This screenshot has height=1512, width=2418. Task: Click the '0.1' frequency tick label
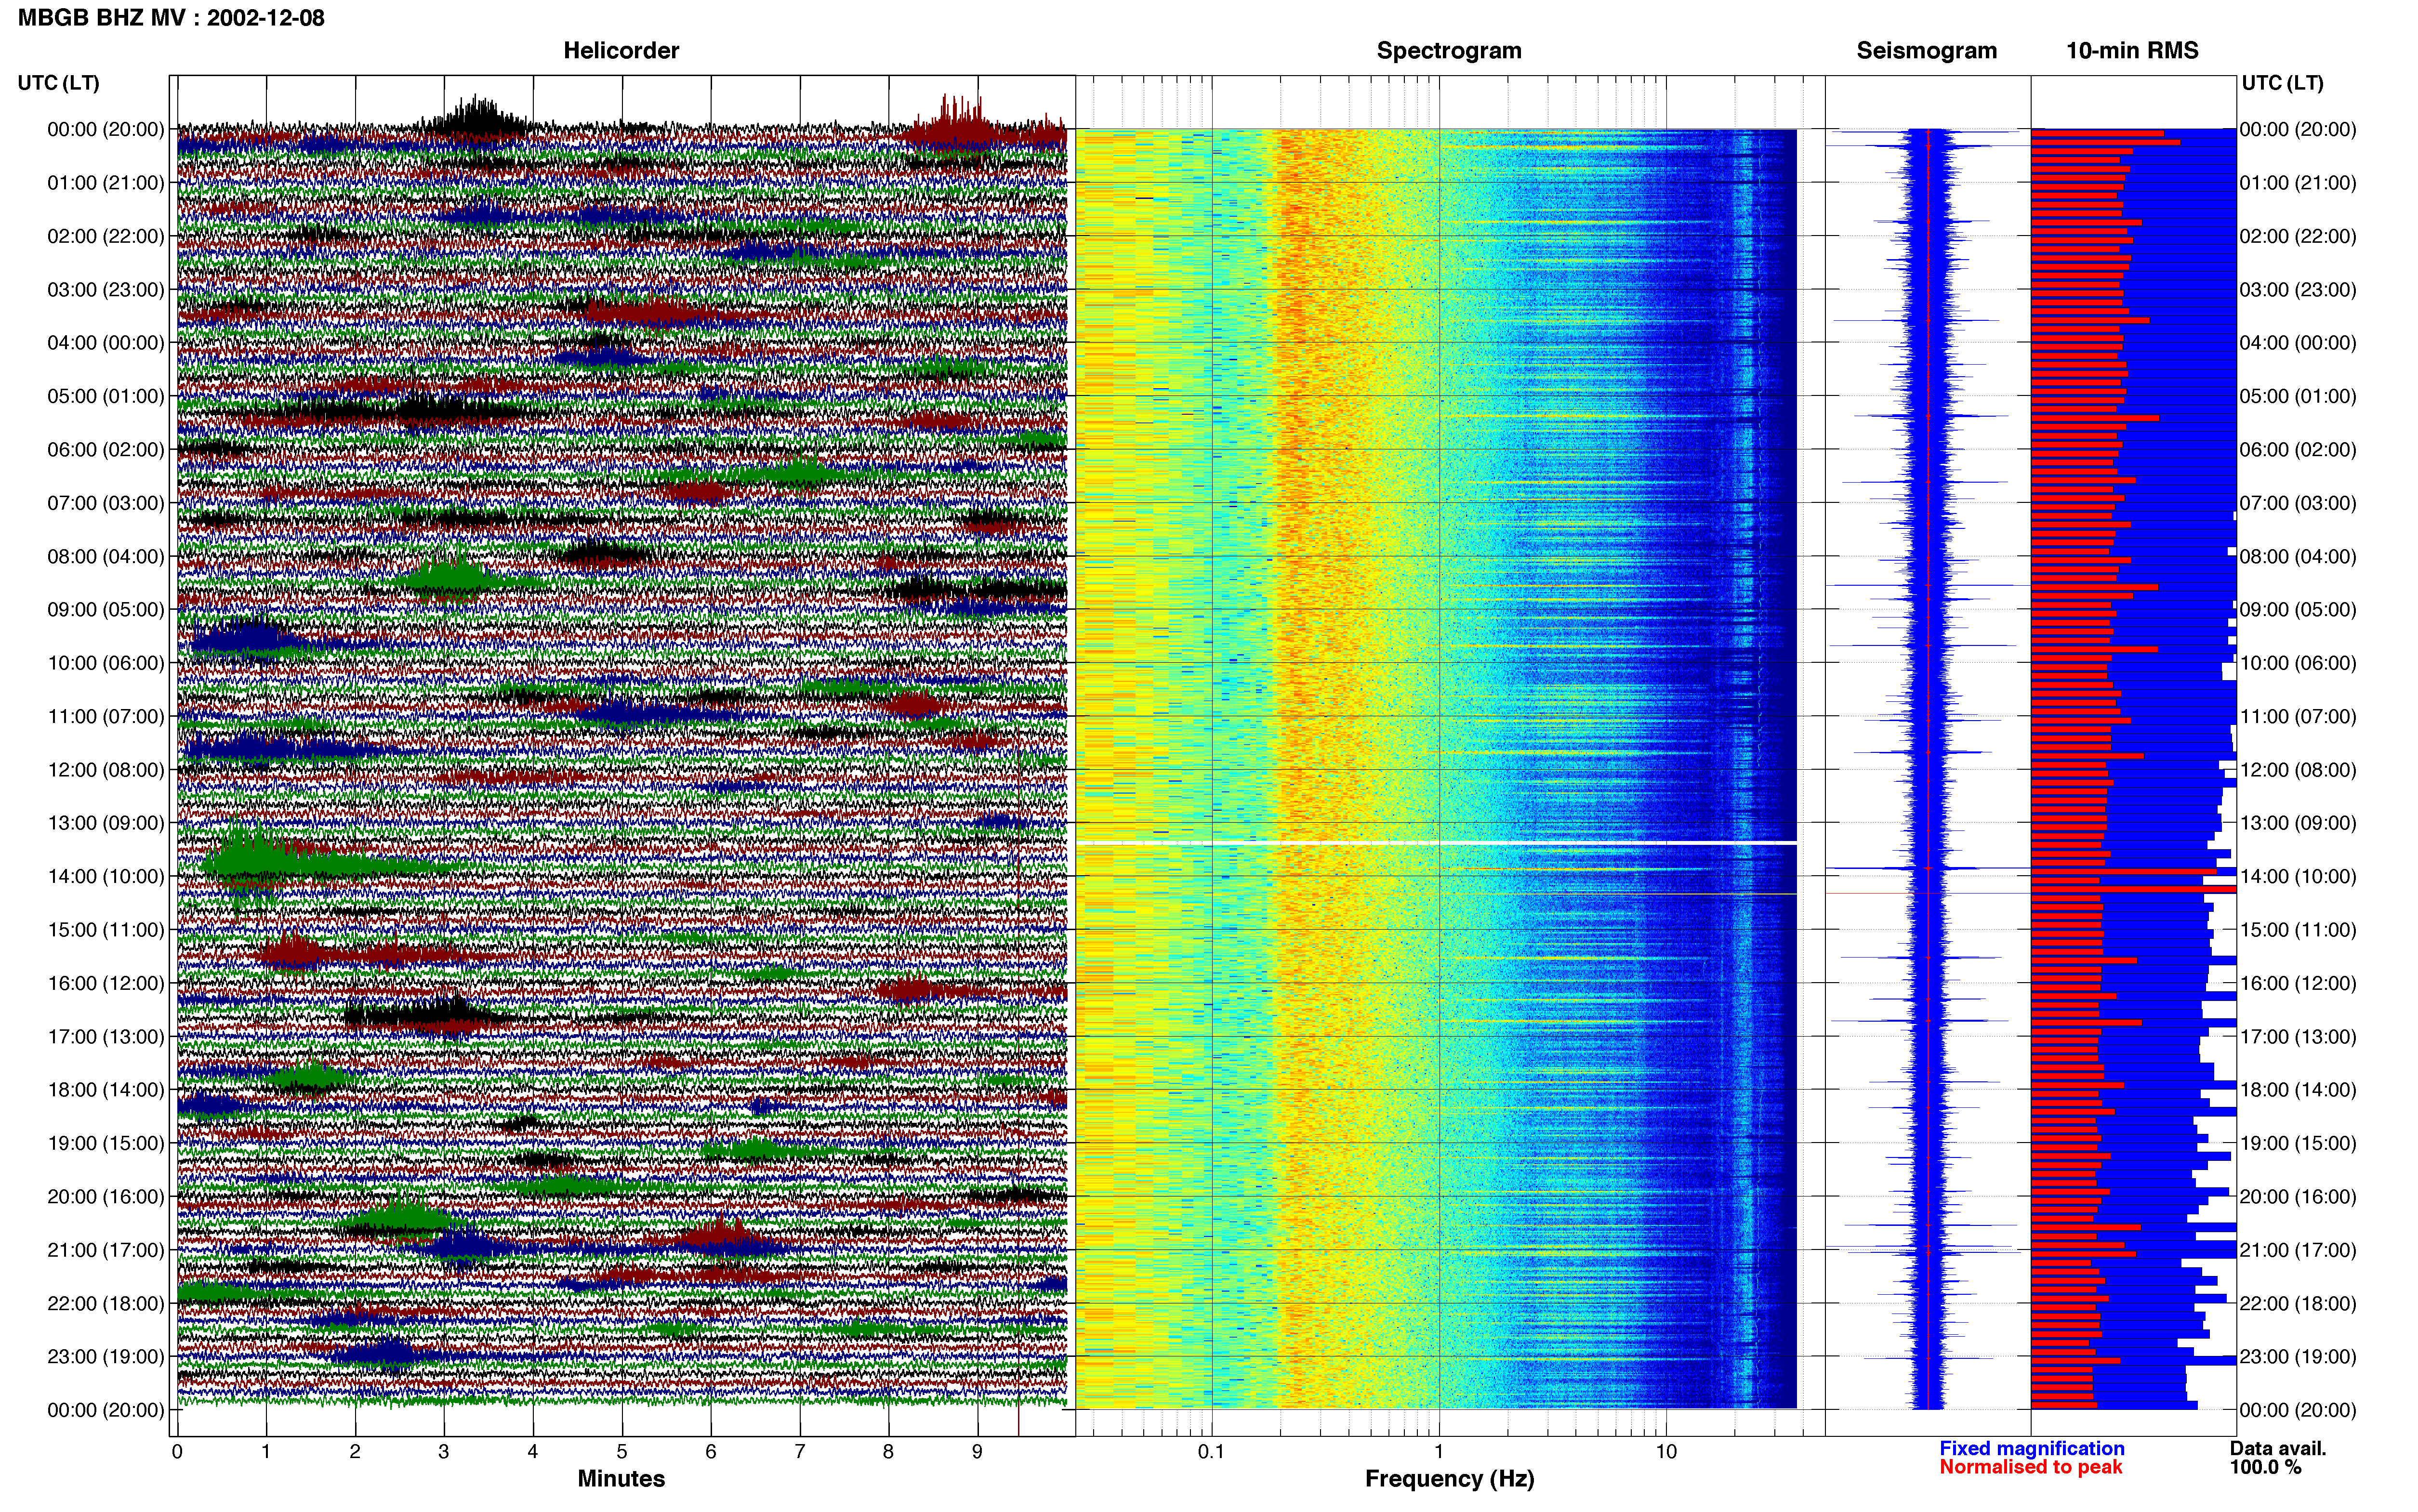click(1211, 1452)
